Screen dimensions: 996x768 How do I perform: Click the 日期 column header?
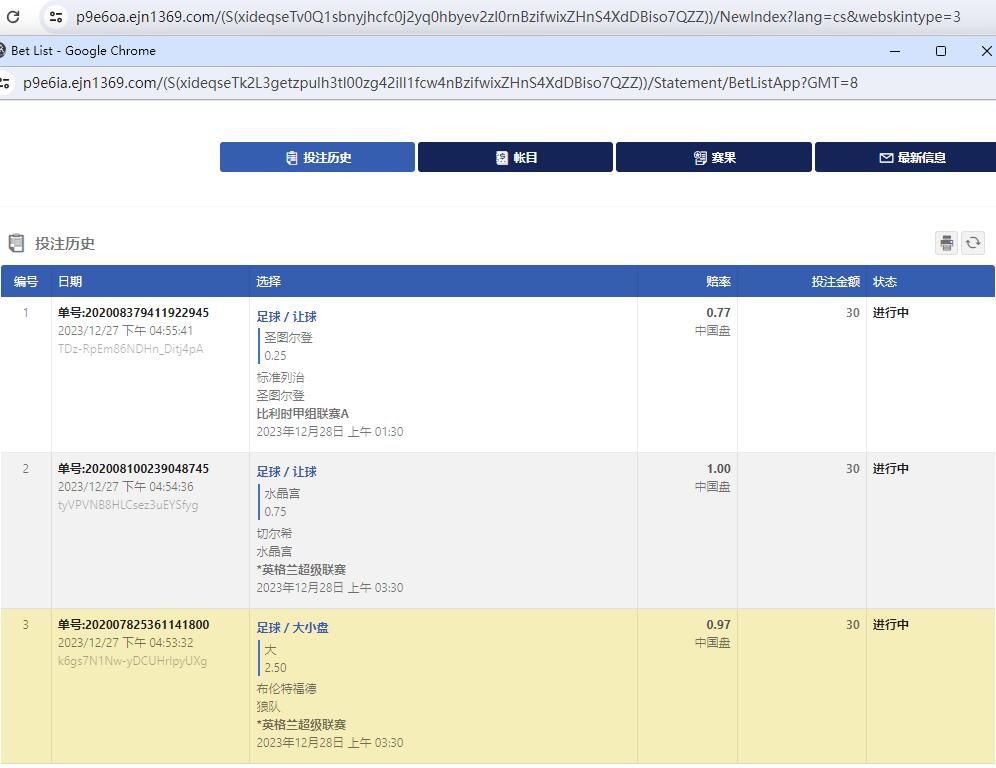pos(70,282)
